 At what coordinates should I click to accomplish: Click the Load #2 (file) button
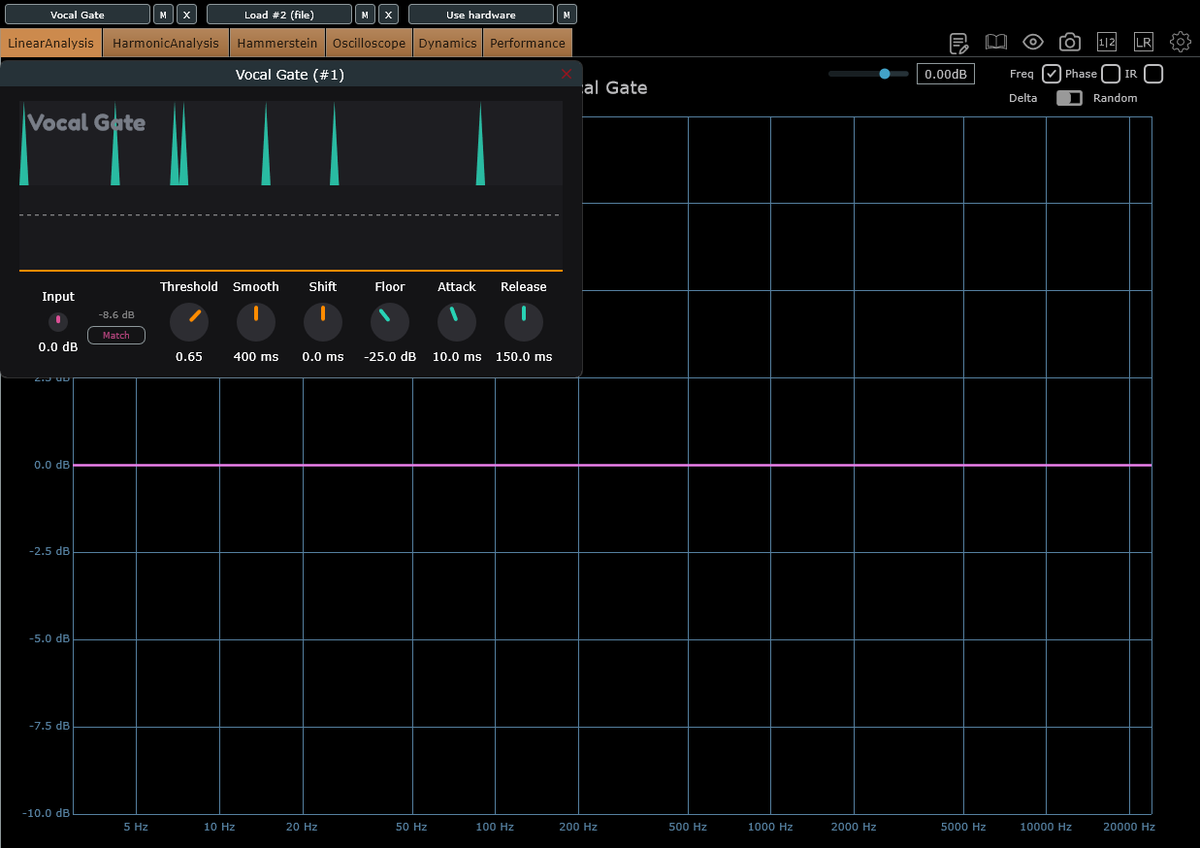pyautogui.click(x=279, y=14)
